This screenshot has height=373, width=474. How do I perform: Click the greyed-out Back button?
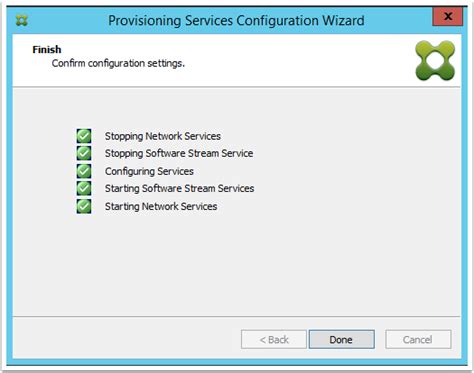tap(274, 339)
